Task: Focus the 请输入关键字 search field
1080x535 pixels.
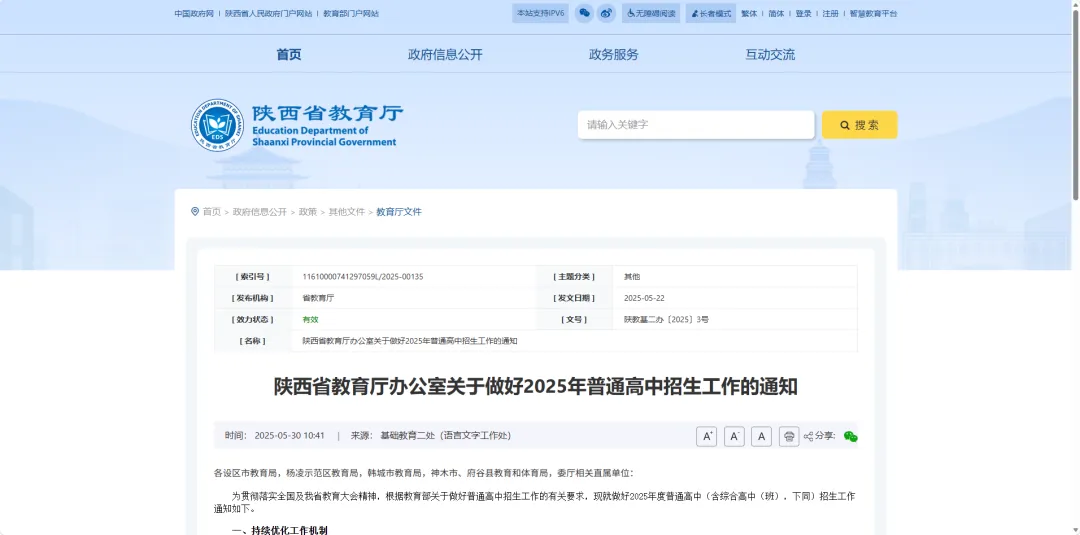Action: coord(696,125)
